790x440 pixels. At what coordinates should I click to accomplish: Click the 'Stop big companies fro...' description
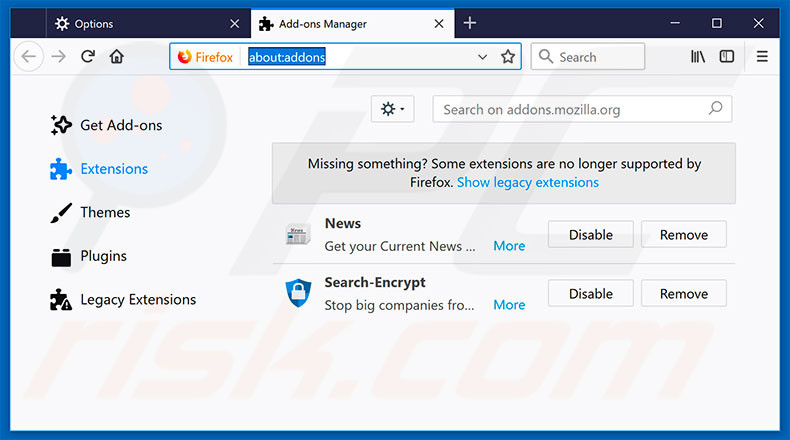point(399,305)
